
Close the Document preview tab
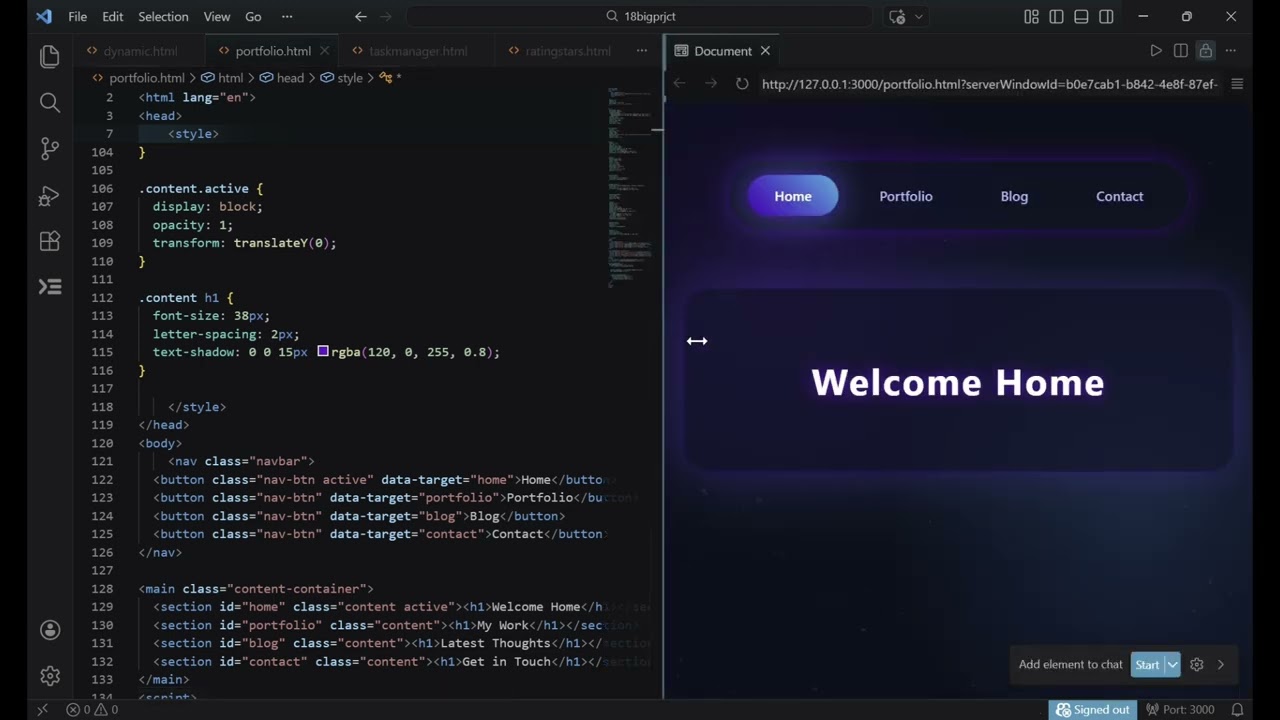coord(765,51)
